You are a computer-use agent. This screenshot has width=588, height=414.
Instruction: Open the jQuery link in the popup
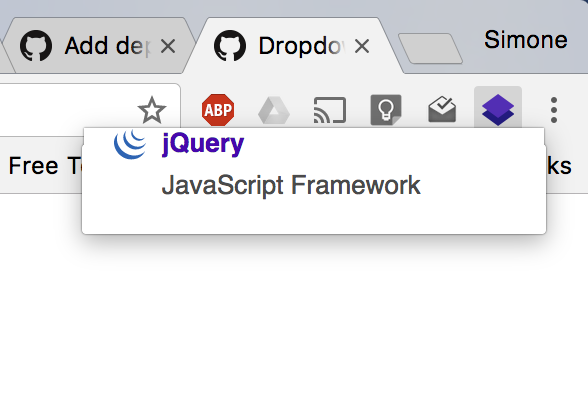pos(203,144)
